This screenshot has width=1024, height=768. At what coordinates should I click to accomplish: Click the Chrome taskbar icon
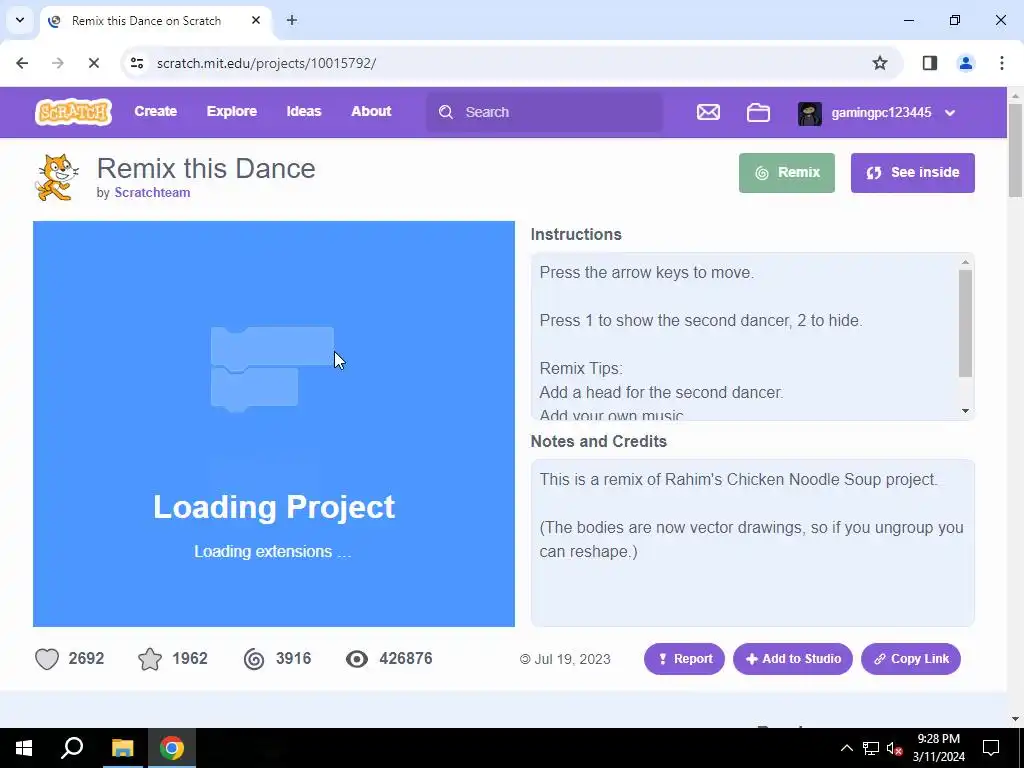(x=172, y=748)
